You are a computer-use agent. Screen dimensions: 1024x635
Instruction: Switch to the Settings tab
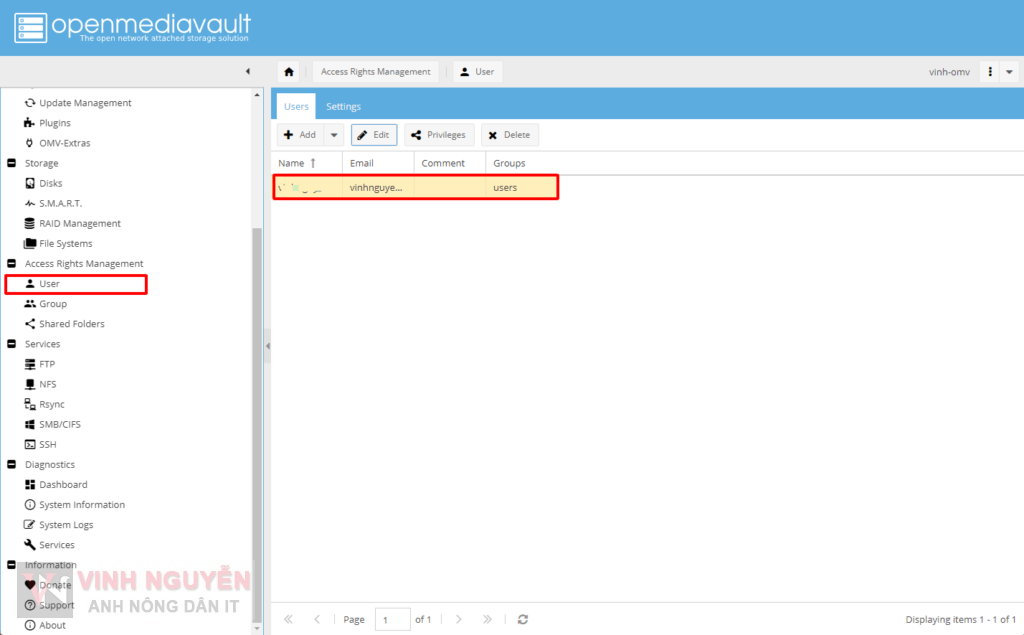[343, 106]
